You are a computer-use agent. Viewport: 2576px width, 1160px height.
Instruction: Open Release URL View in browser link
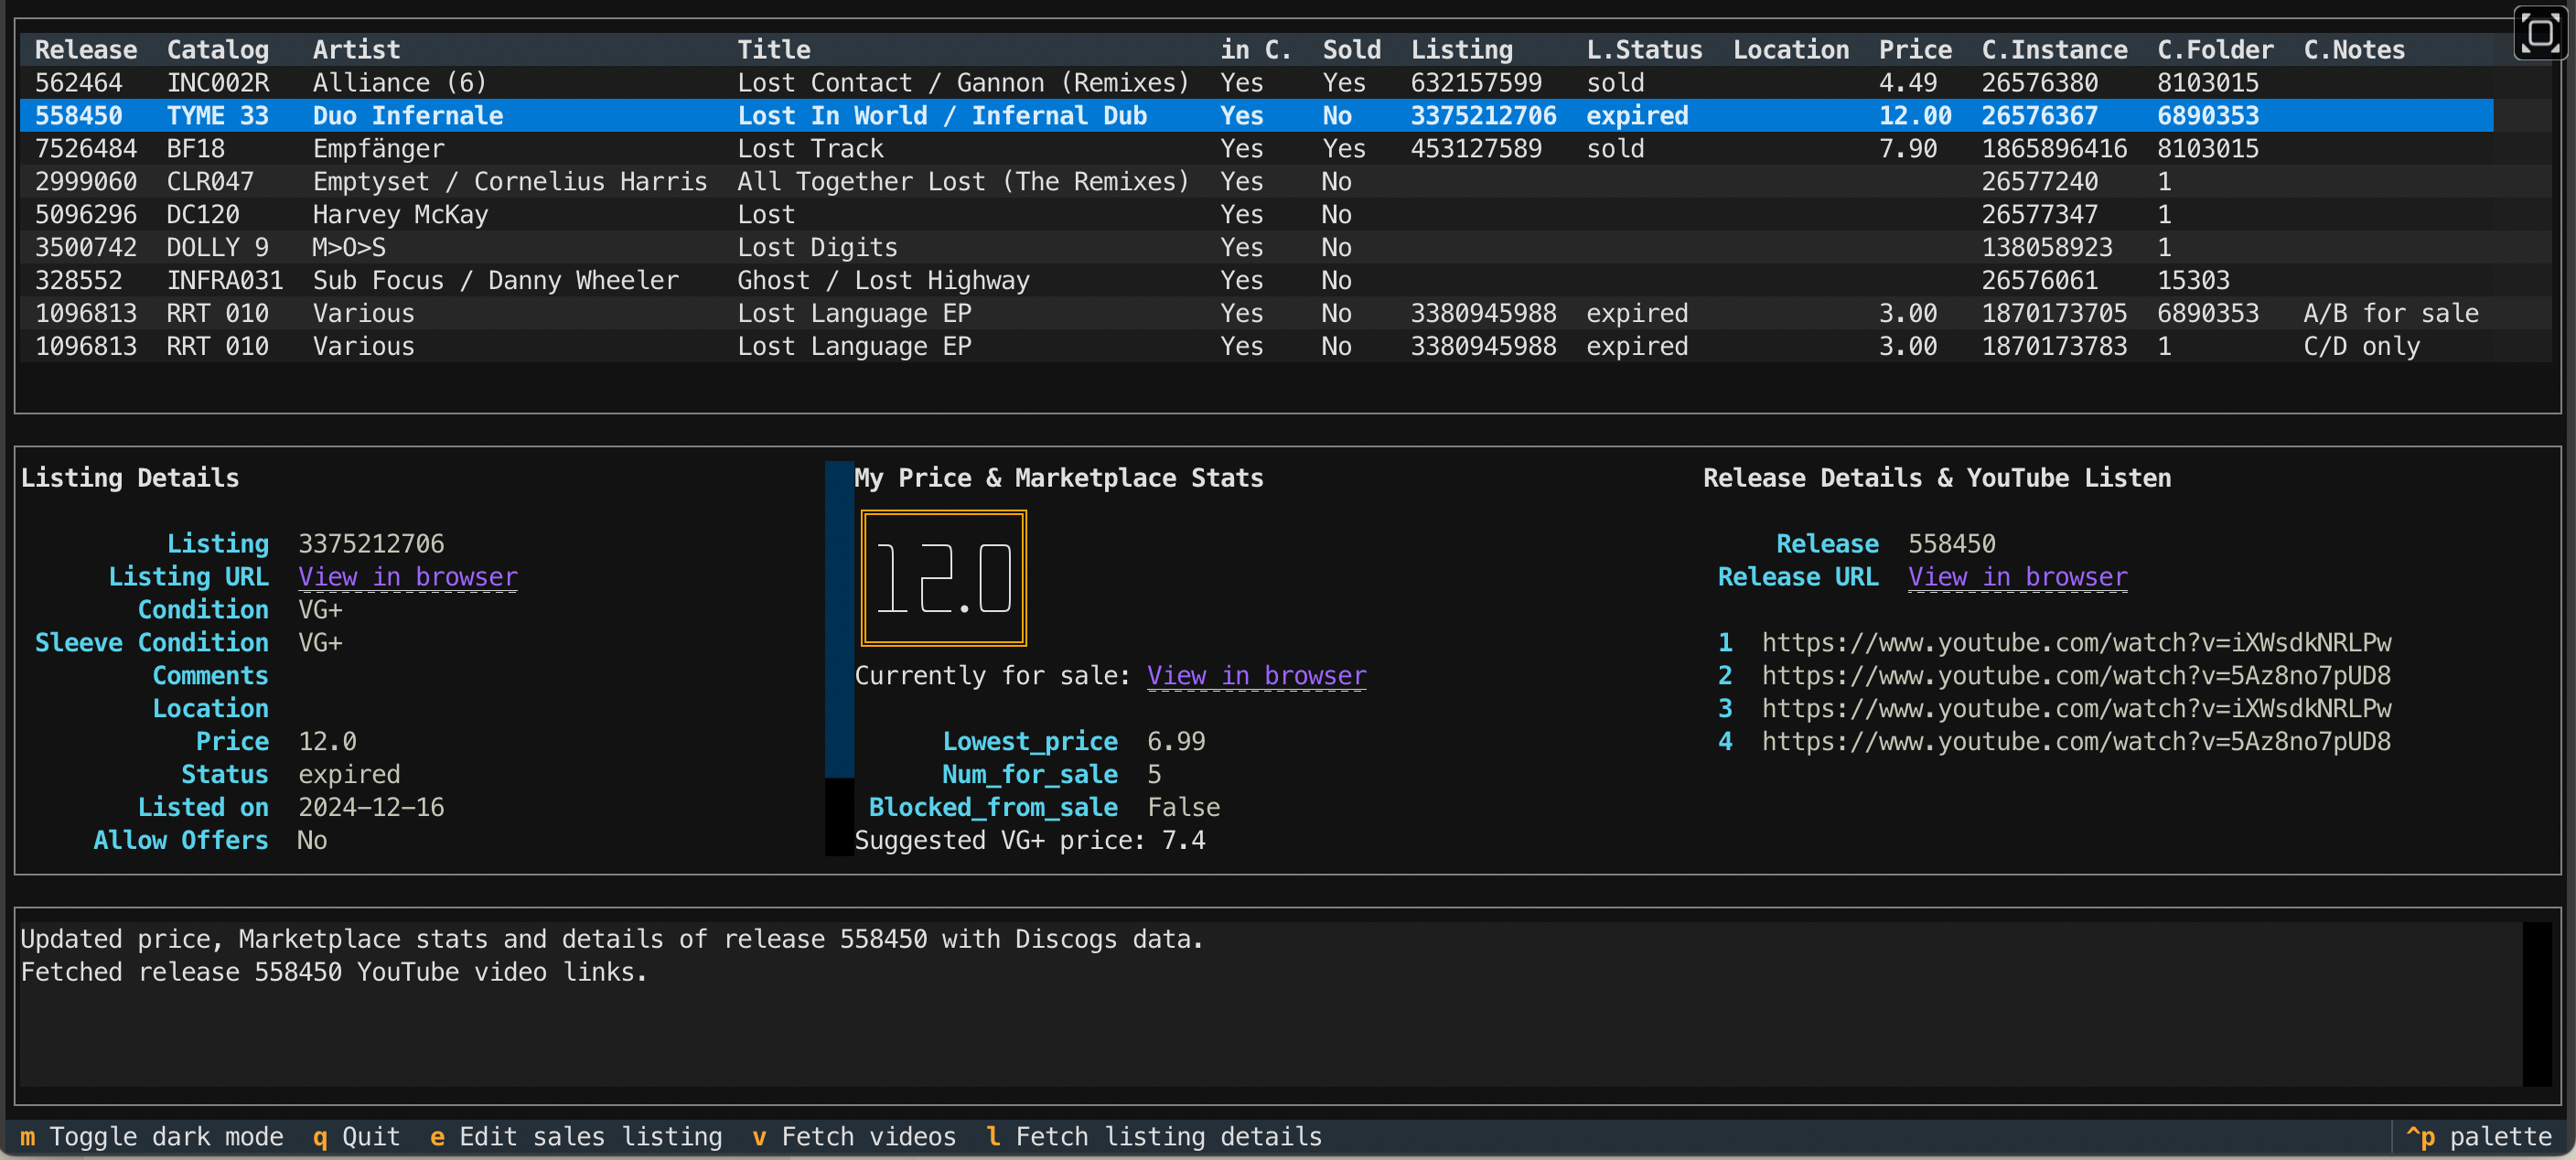(x=2017, y=577)
